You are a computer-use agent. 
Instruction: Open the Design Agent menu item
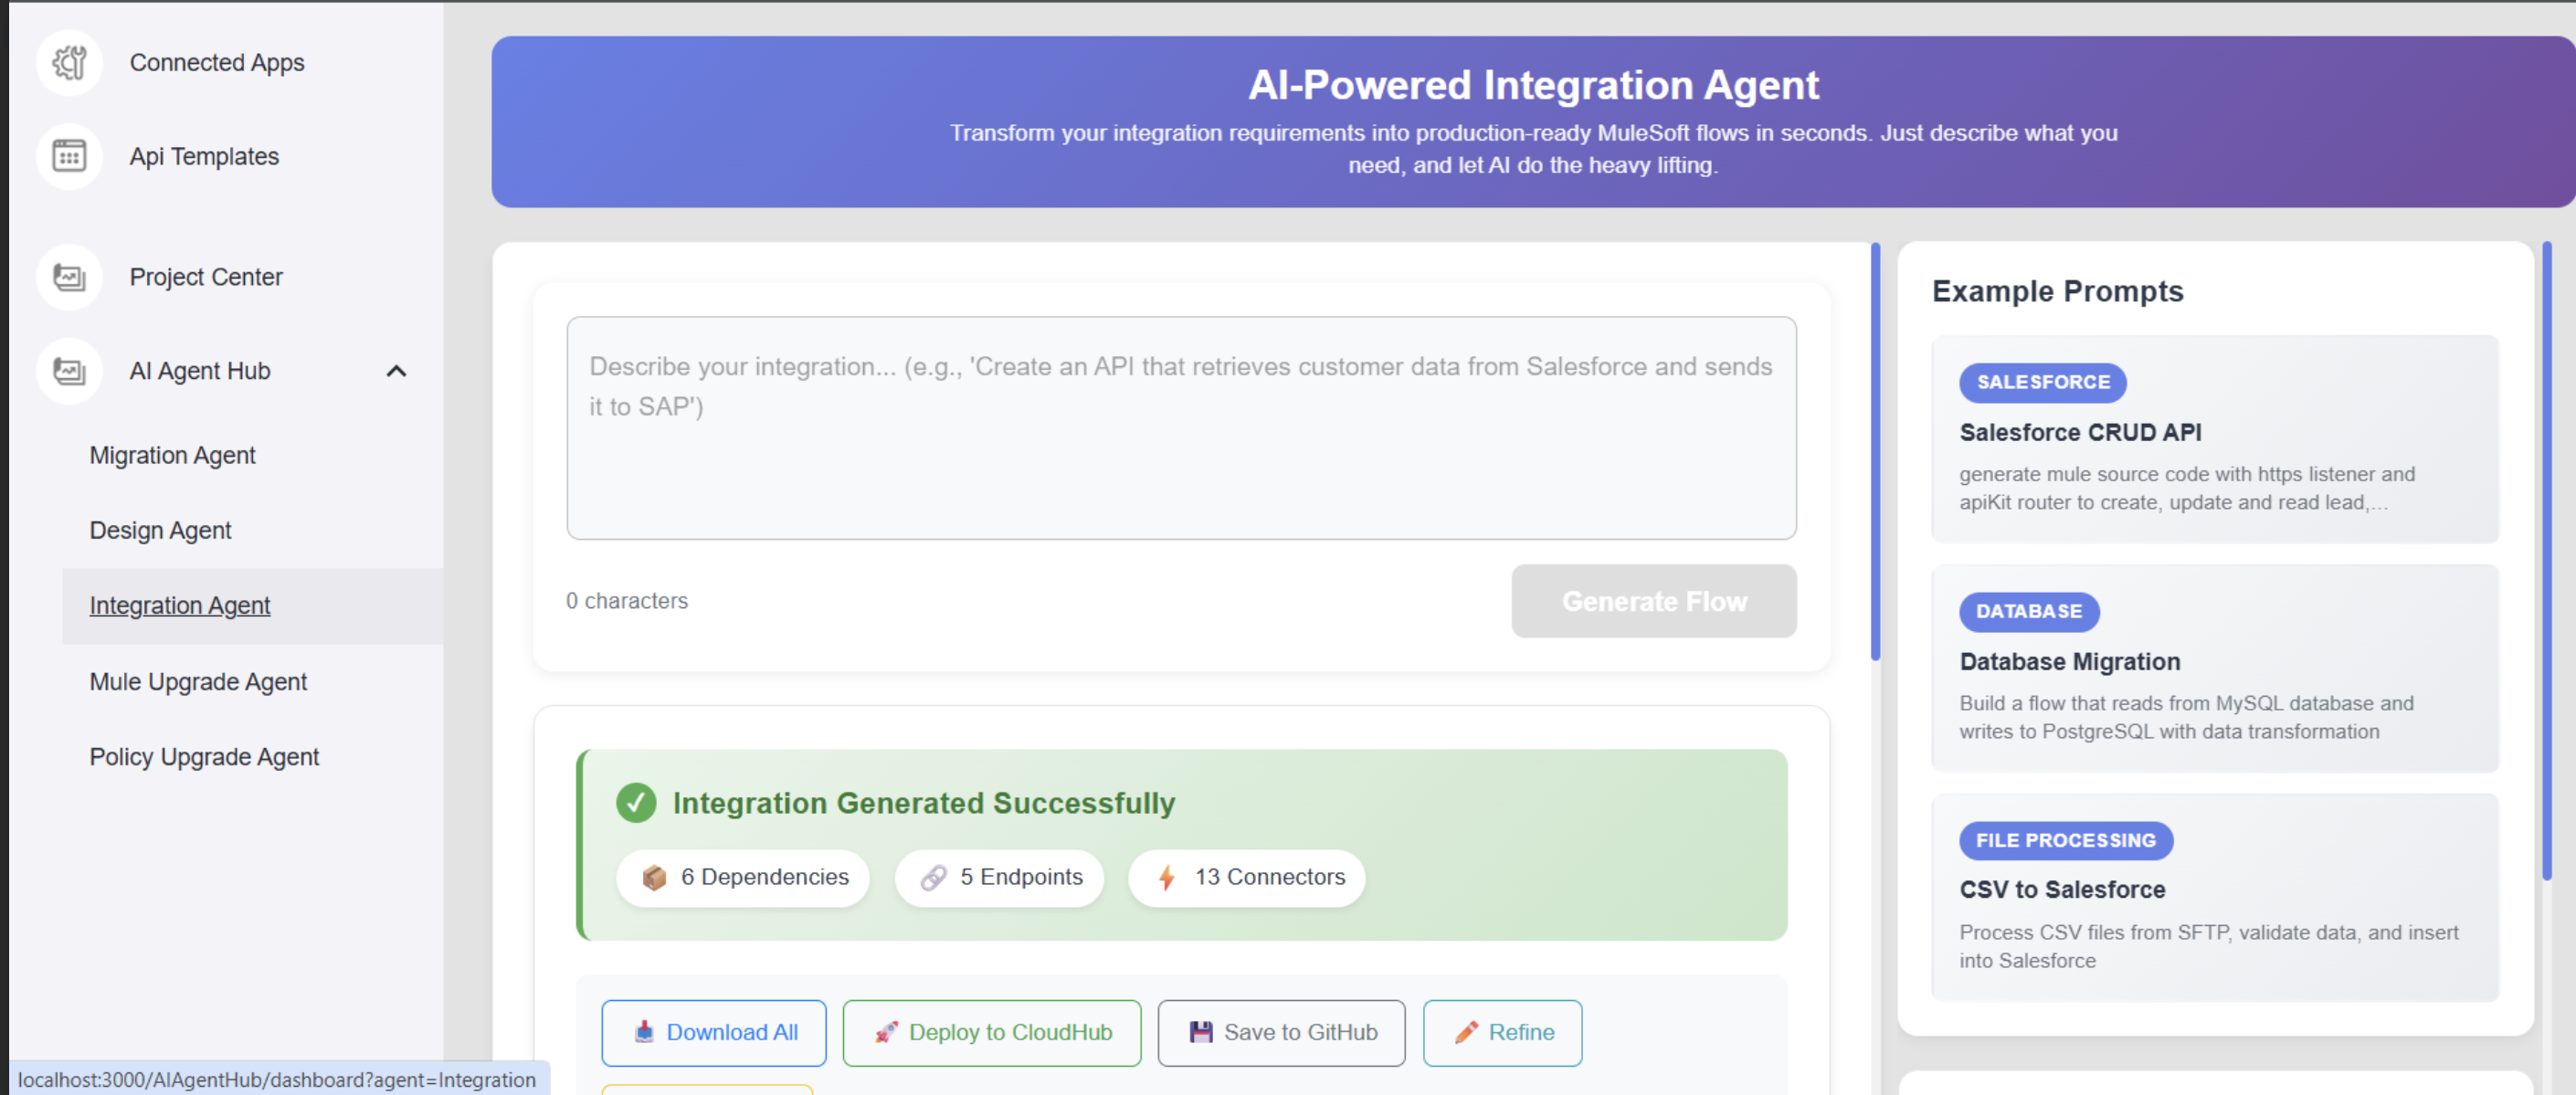(160, 531)
